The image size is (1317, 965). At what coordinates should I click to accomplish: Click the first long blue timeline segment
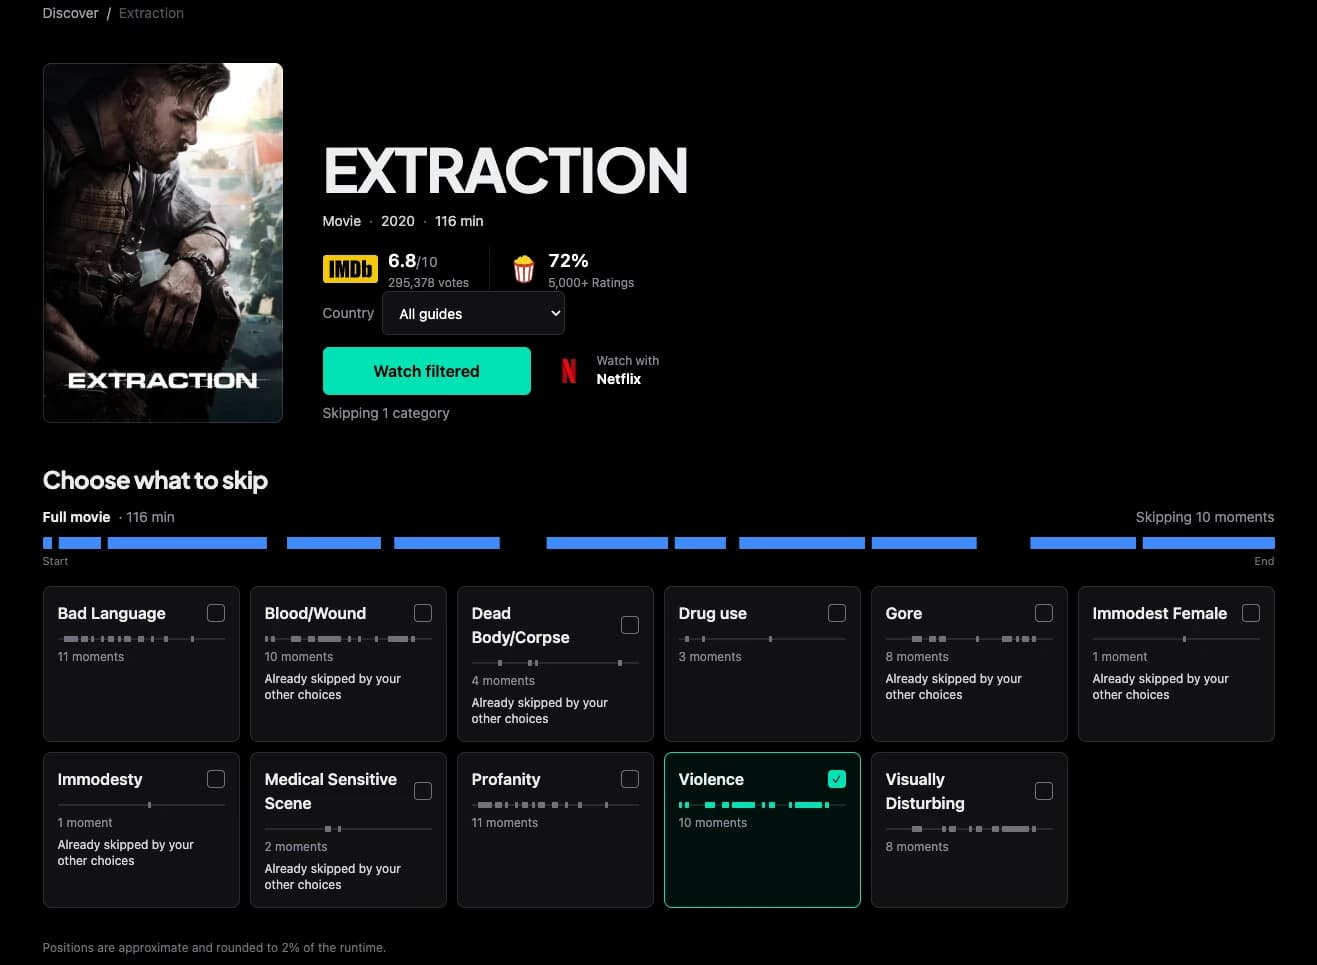[187, 543]
